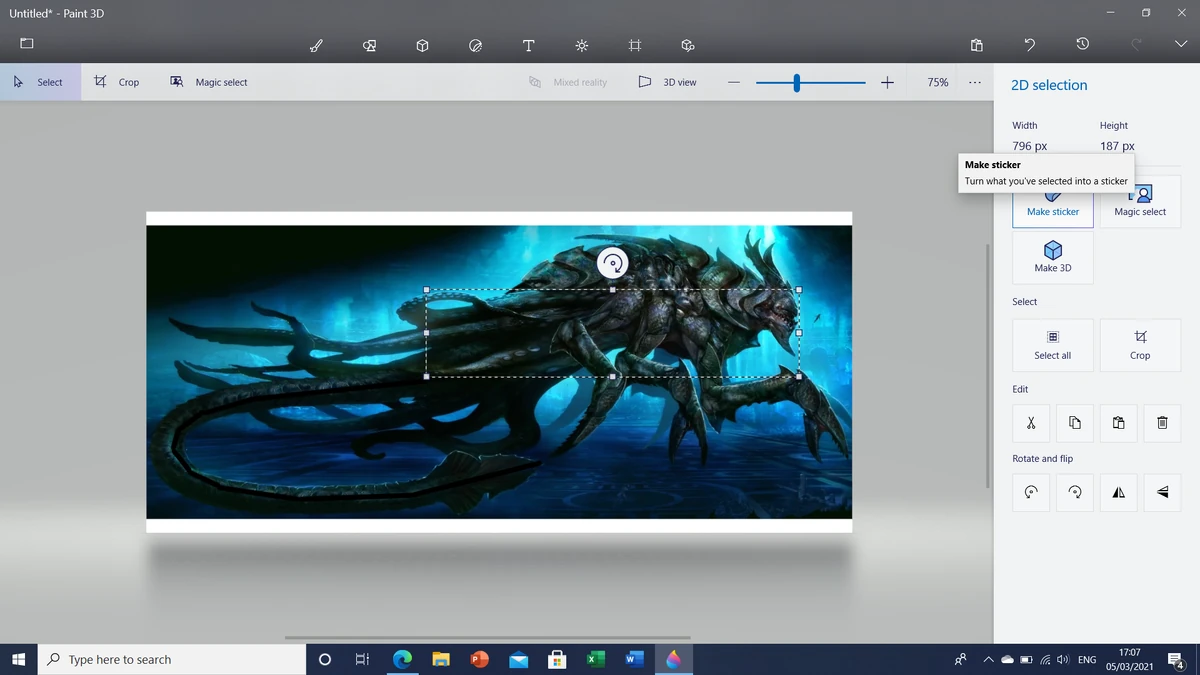Open File Explorer from taskbar
Viewport: 1200px width, 675px height.
point(441,659)
